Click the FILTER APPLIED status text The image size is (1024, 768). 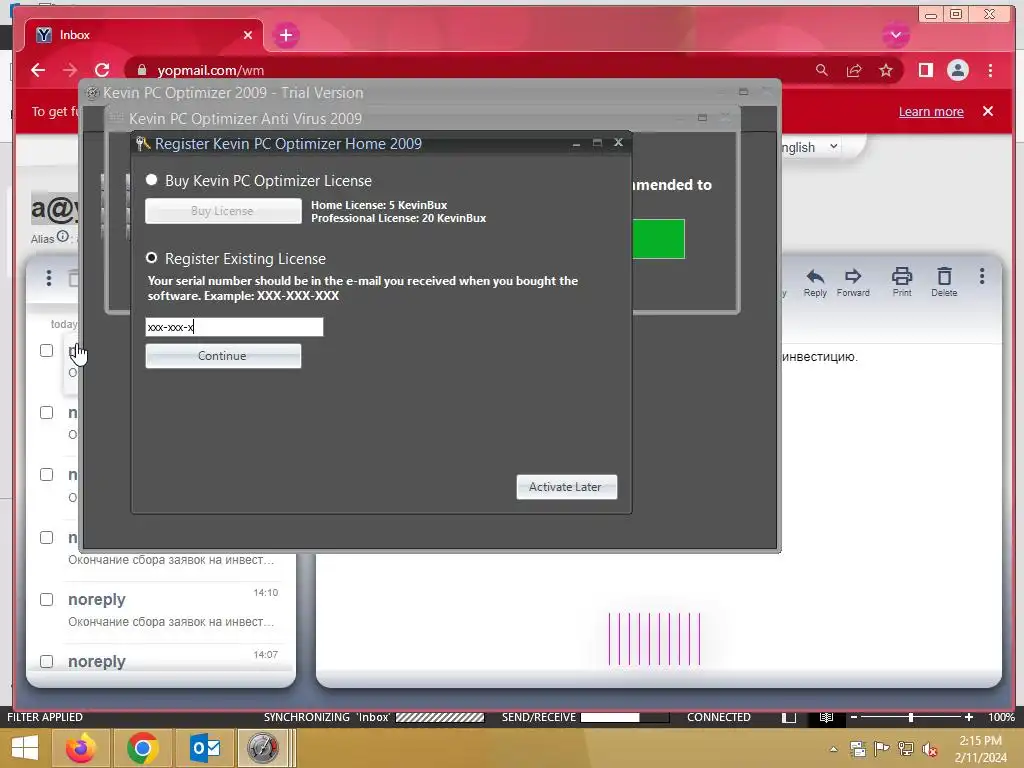point(44,717)
